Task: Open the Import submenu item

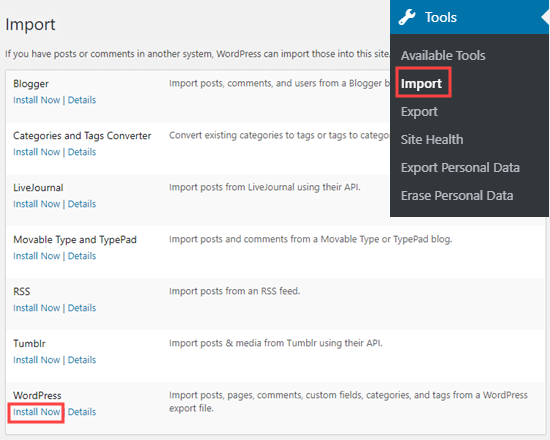Action: click(421, 84)
